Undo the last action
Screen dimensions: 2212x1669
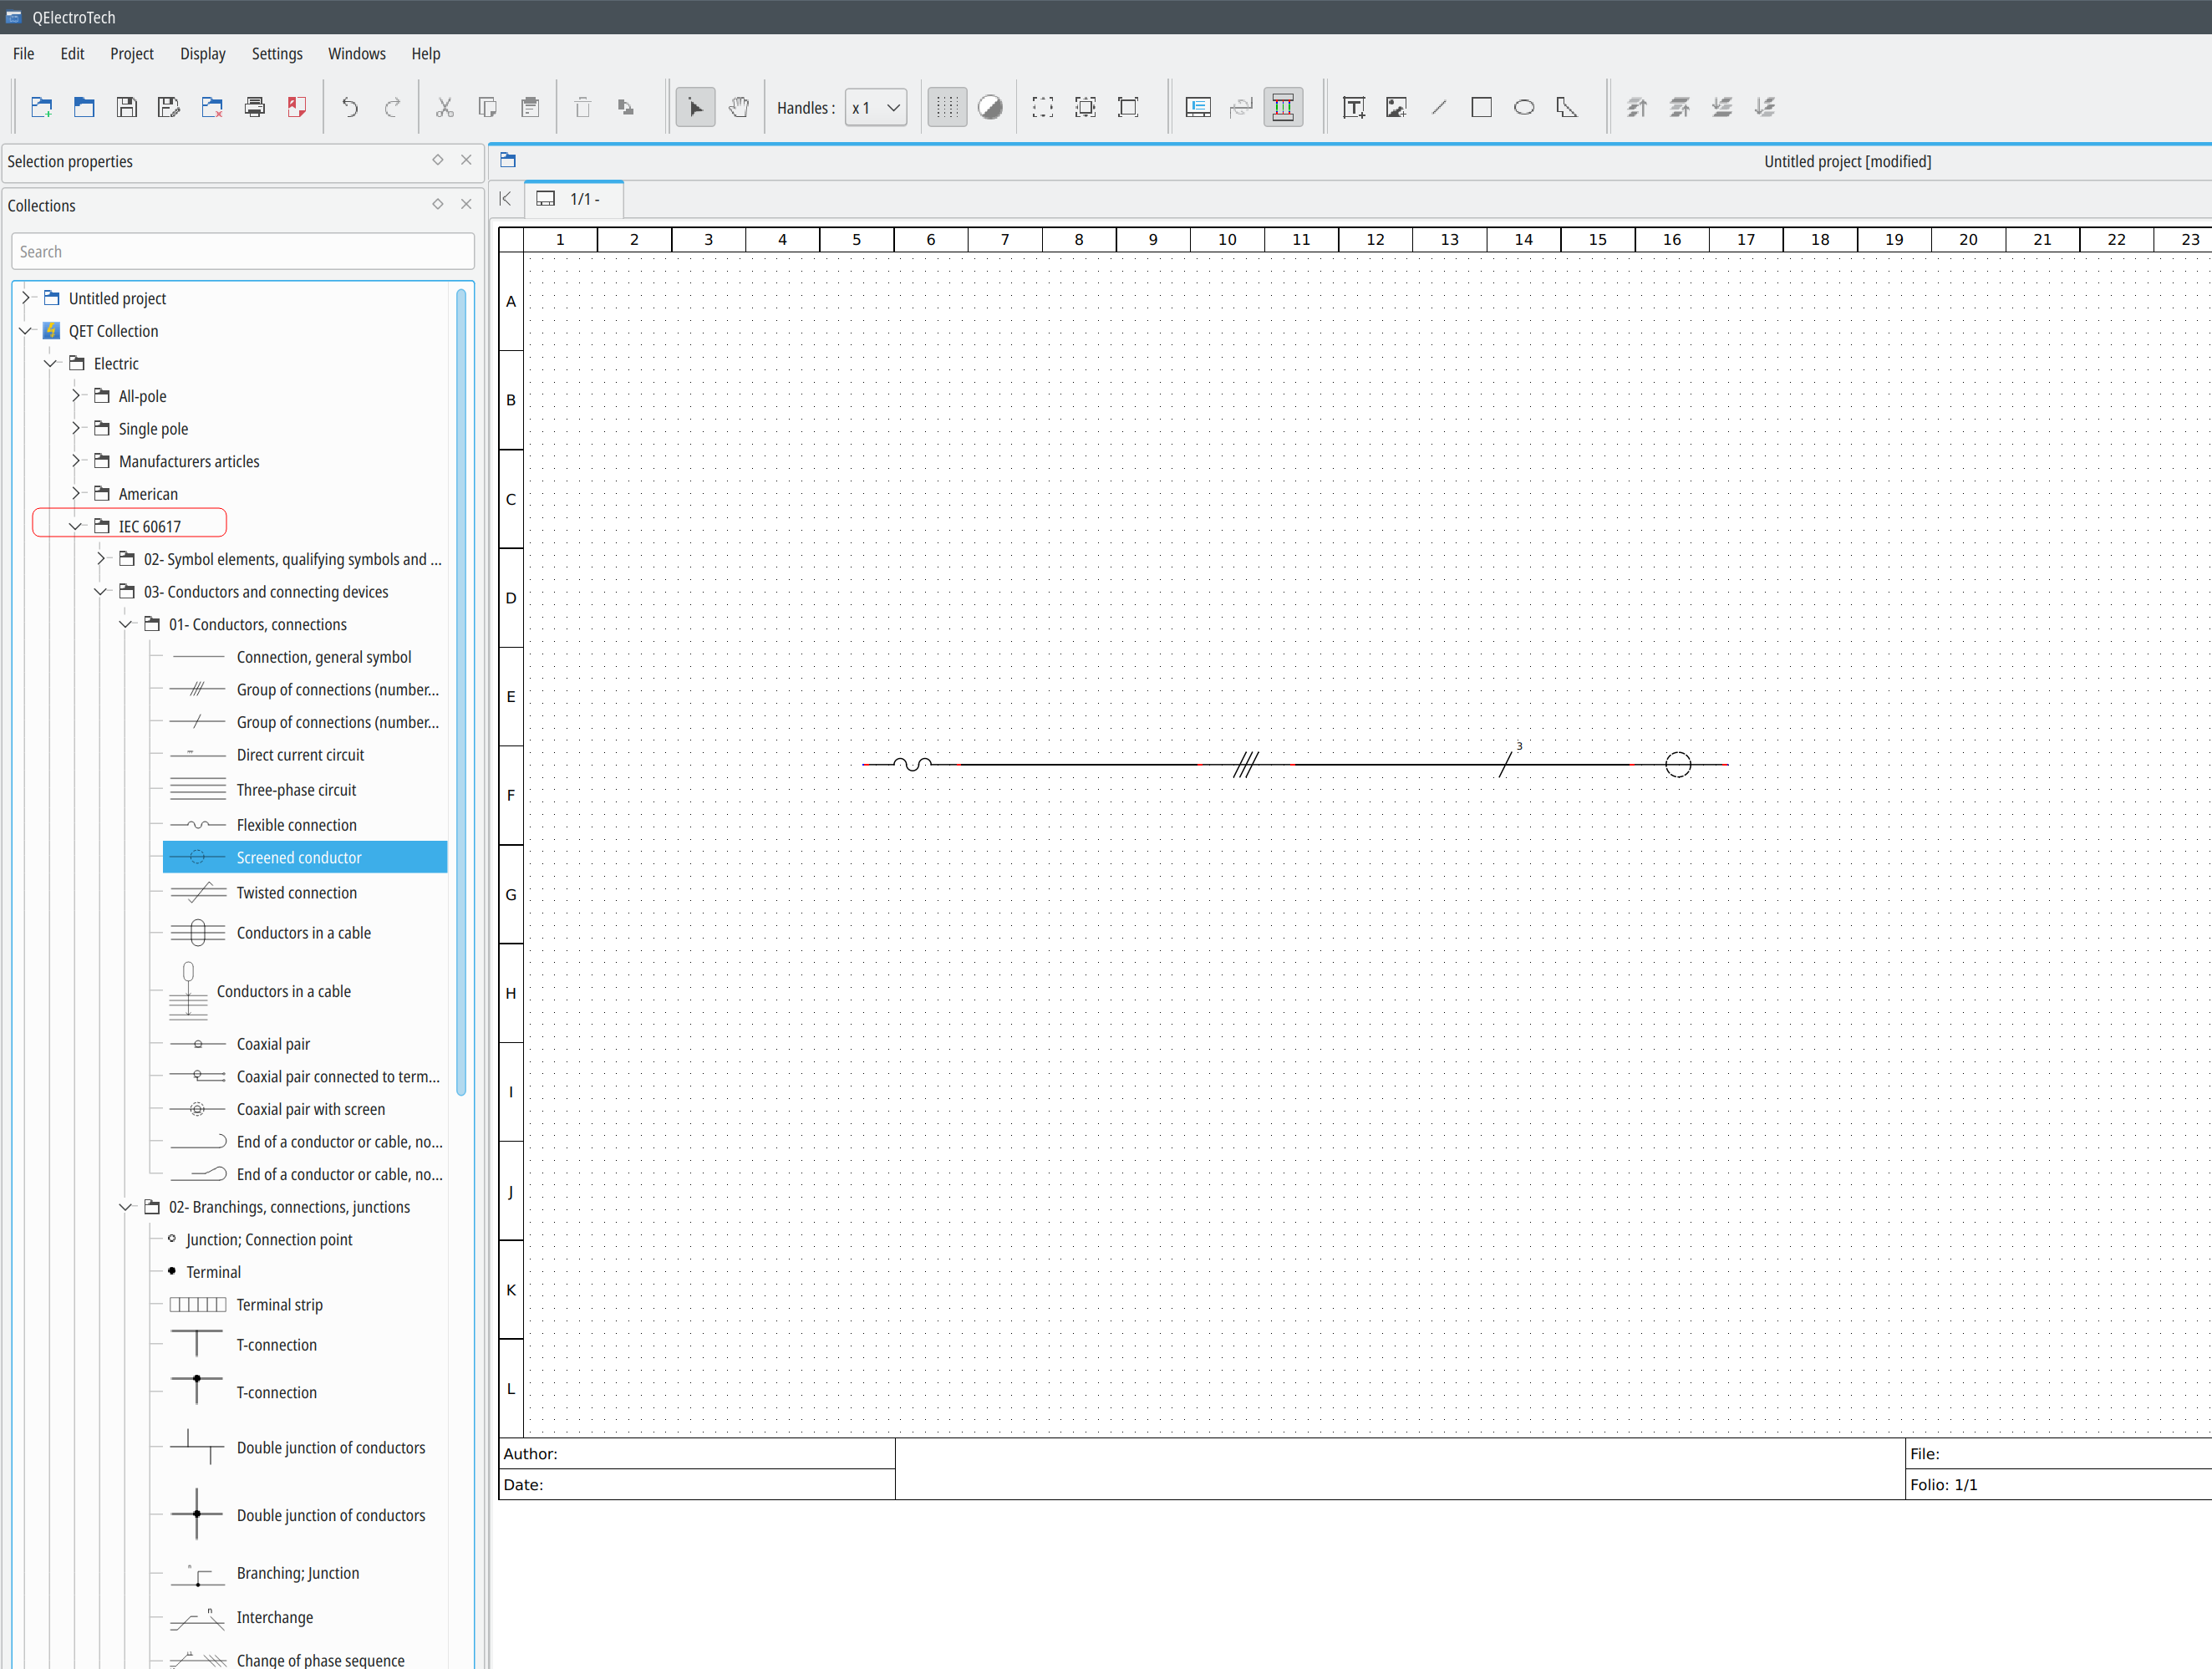pyautogui.click(x=350, y=107)
